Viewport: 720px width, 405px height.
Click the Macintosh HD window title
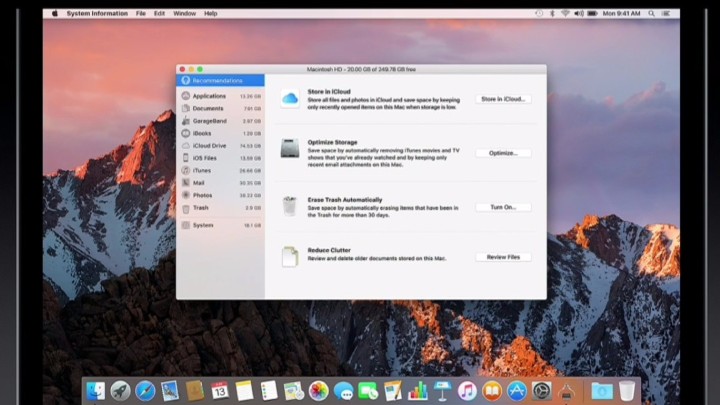point(361,69)
